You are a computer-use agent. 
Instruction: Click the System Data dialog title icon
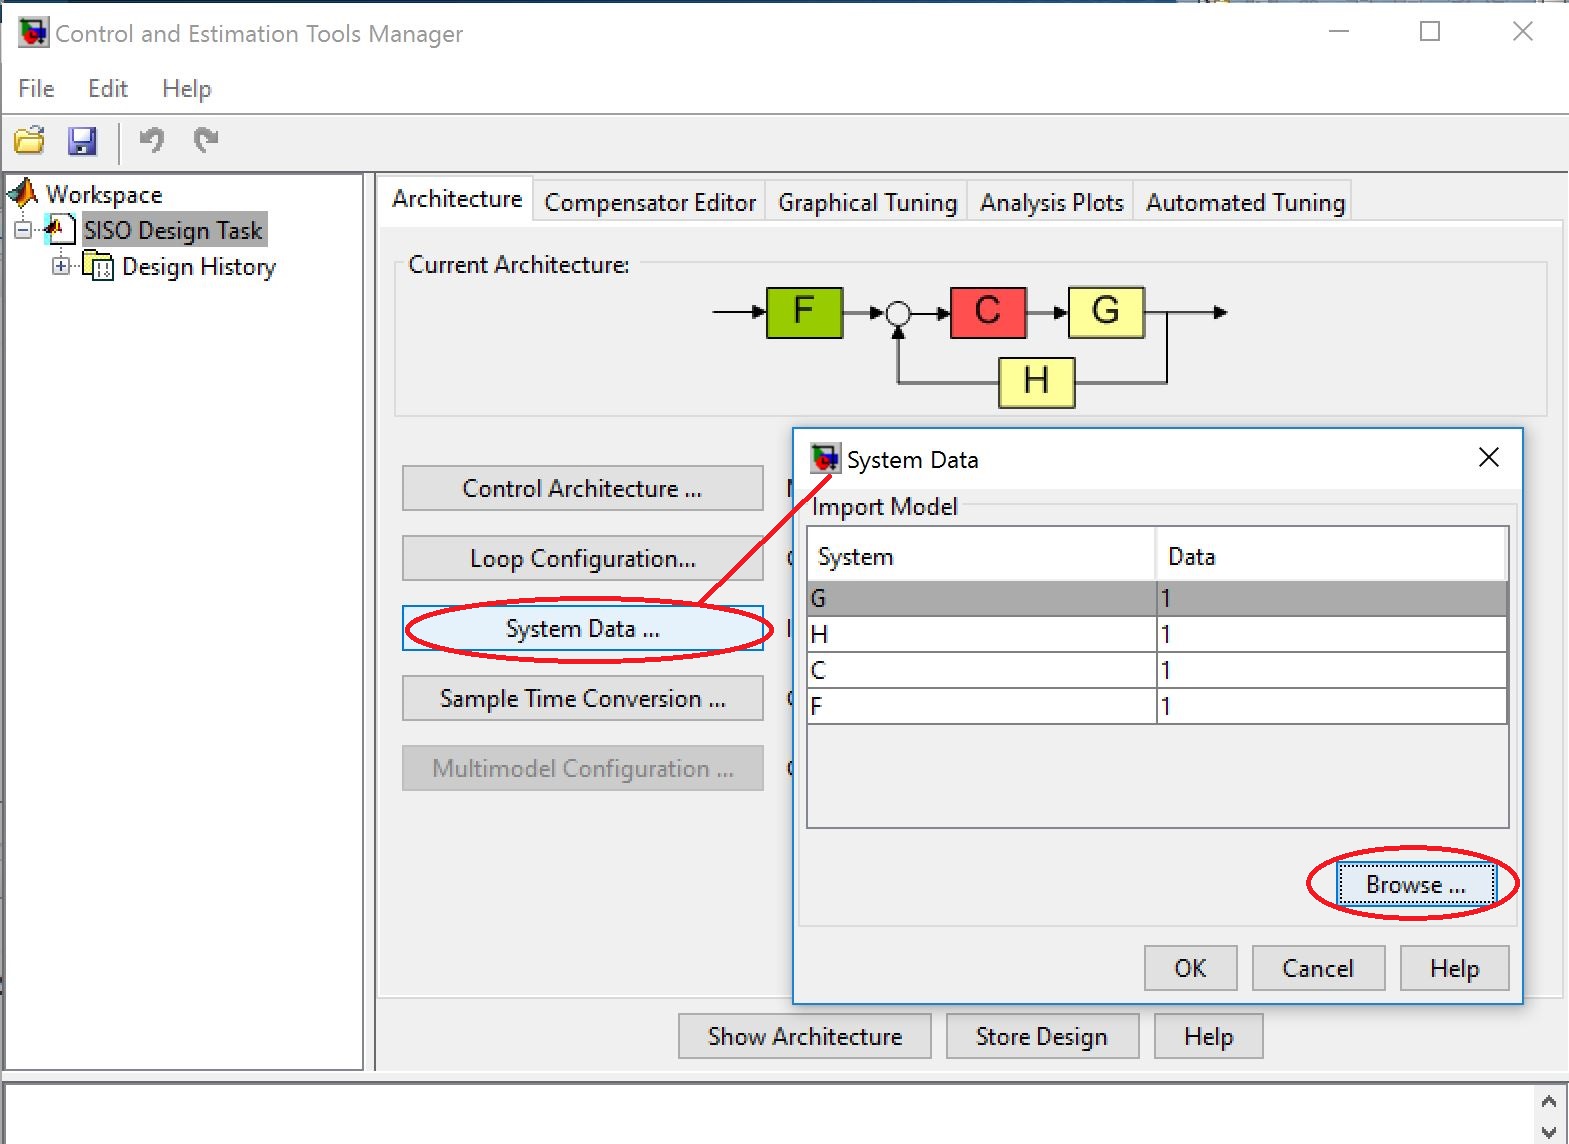click(825, 459)
